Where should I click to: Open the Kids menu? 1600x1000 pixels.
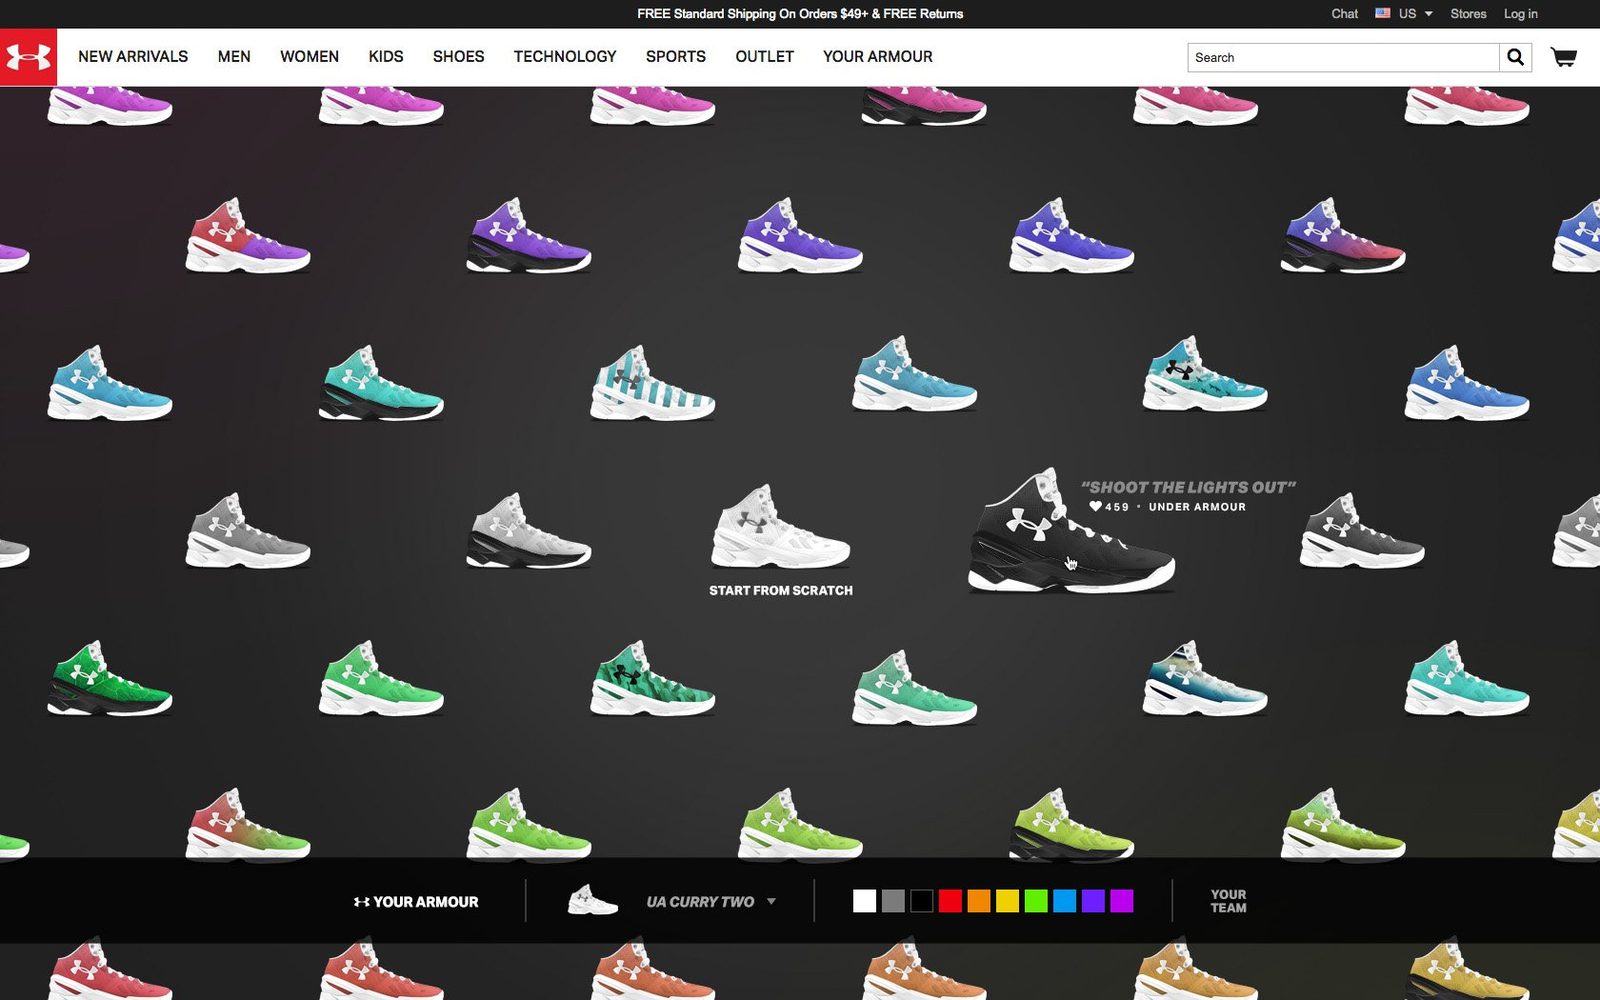(x=386, y=57)
